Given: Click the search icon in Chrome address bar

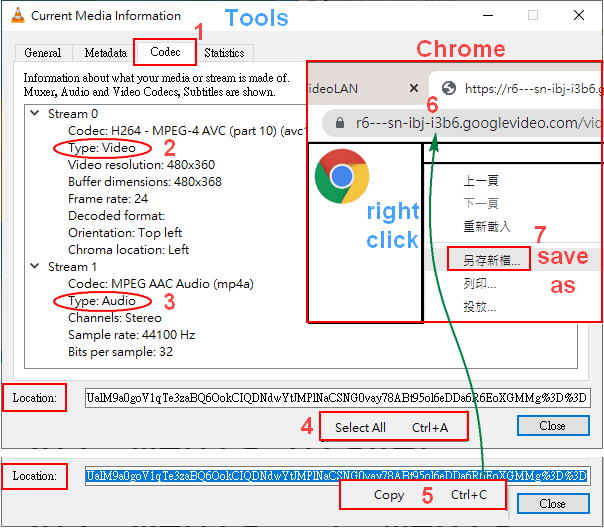Looking at the screenshot, I should point(338,123).
